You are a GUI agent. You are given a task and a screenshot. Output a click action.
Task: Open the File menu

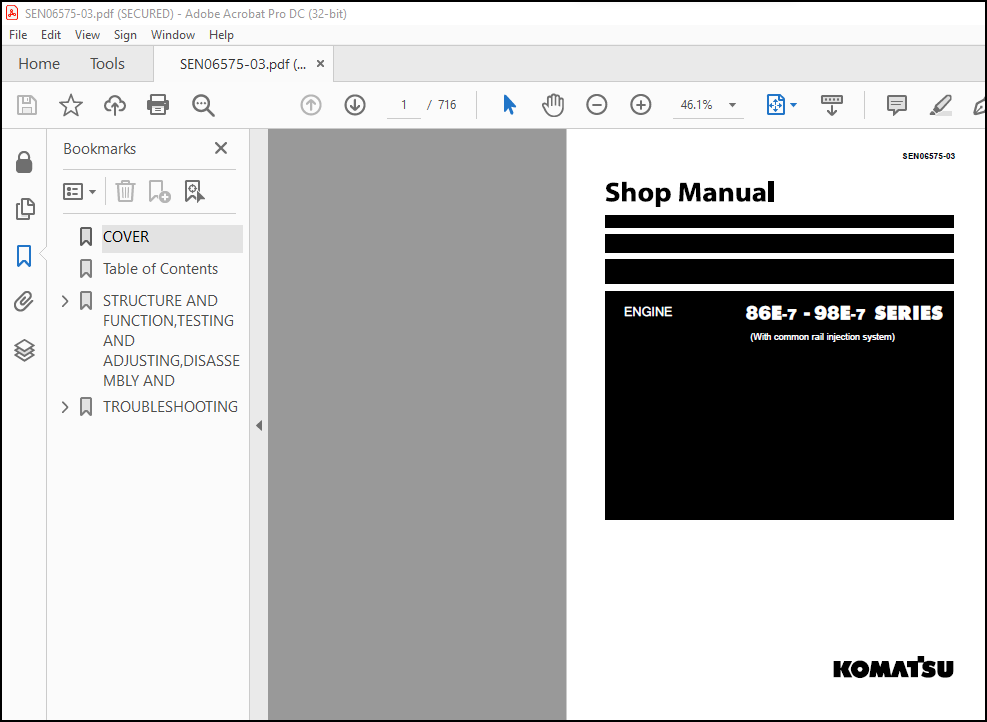18,35
